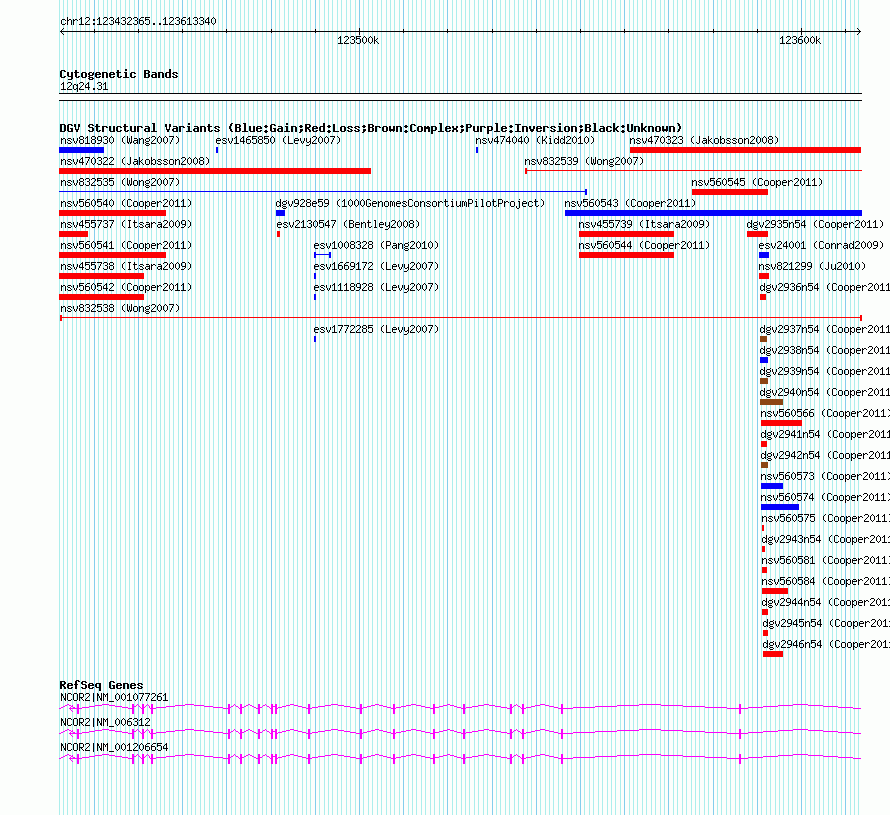Select the nsv560542 (Cooper2011) label

click(x=126, y=287)
